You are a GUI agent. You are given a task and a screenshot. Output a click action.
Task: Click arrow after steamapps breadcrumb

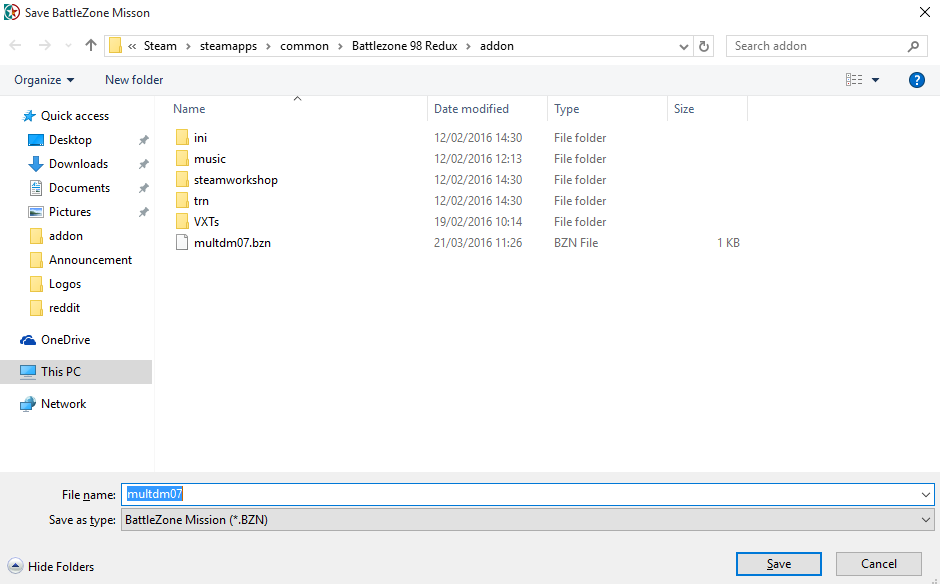tap(269, 46)
